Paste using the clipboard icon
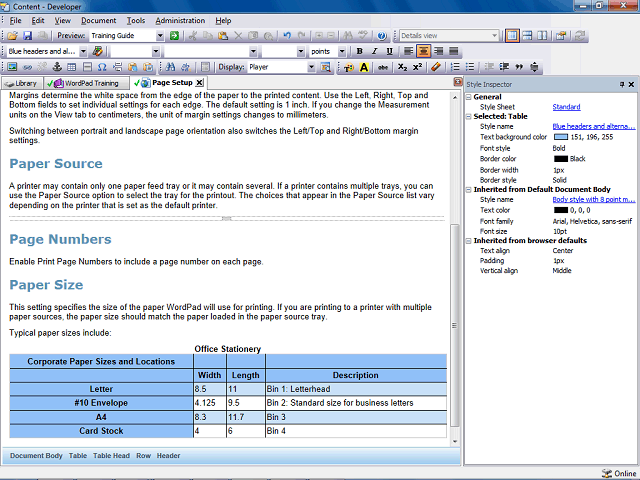The height and width of the screenshot is (480, 640). (x=223, y=36)
